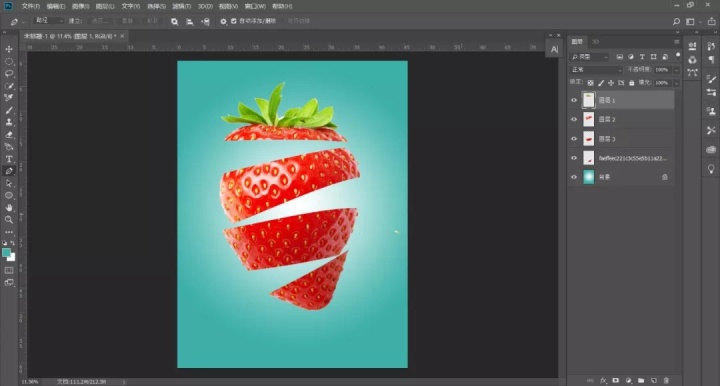This screenshot has width=720, height=386.
Task: Select the Elliptical Marquee tool
Action: [x=9, y=62]
